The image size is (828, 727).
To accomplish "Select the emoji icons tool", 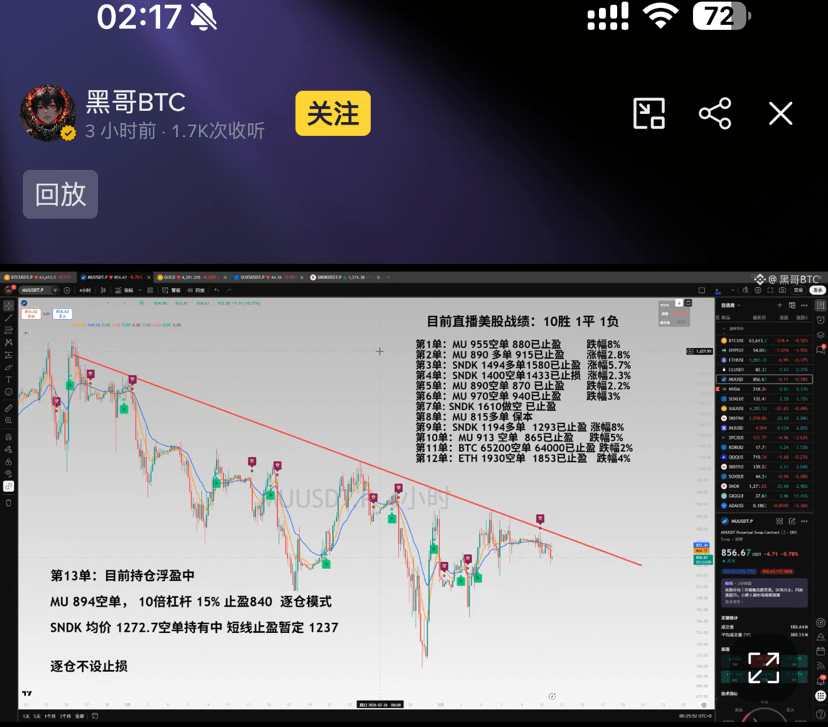I will pos(8,392).
